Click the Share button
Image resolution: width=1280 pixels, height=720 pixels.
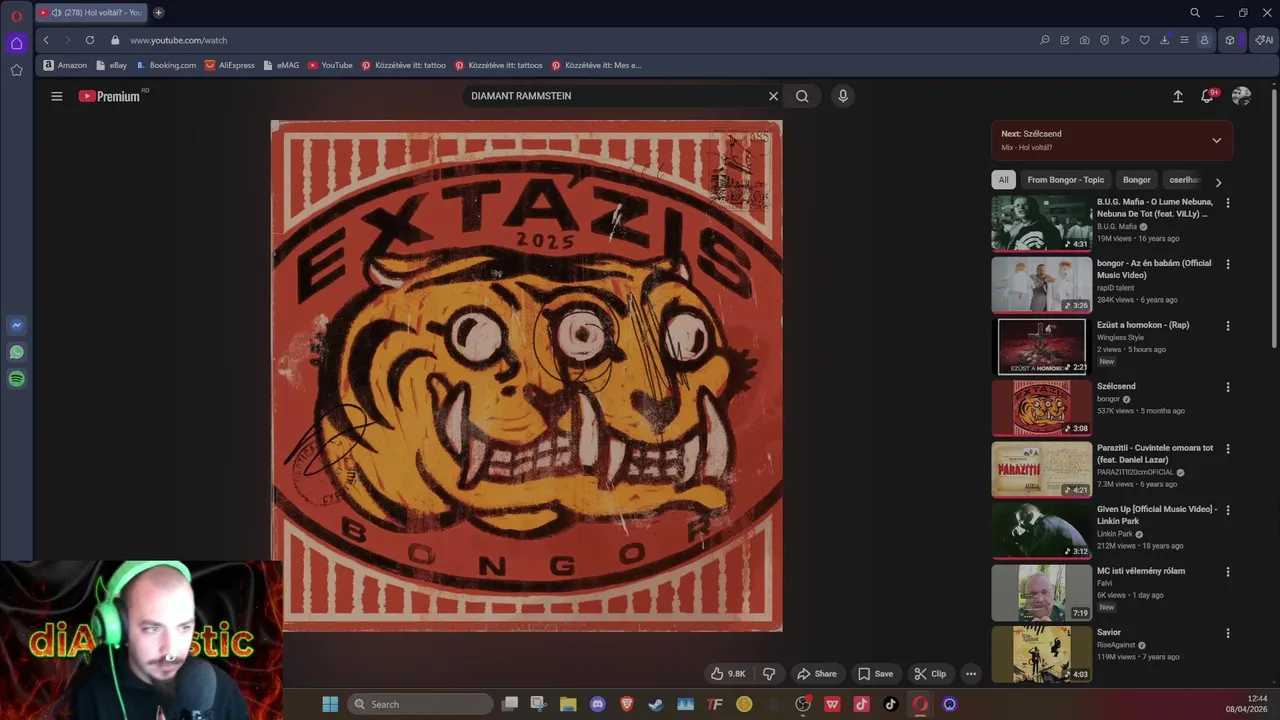pyautogui.click(x=816, y=674)
